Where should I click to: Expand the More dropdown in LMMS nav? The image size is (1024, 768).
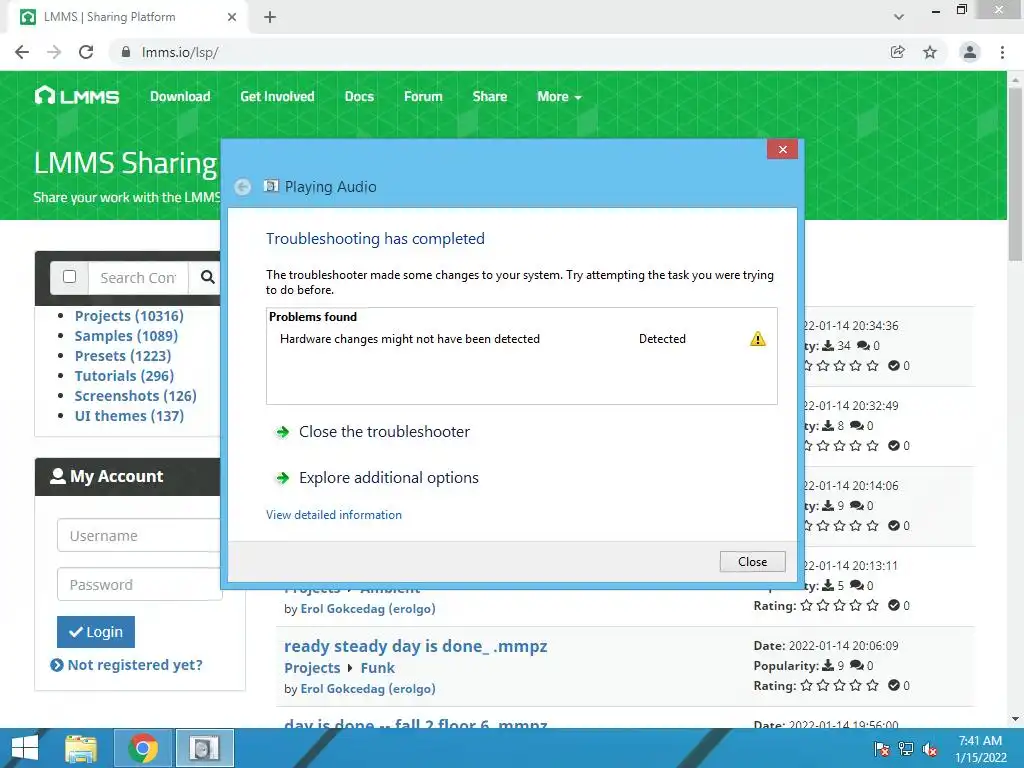[x=559, y=97]
